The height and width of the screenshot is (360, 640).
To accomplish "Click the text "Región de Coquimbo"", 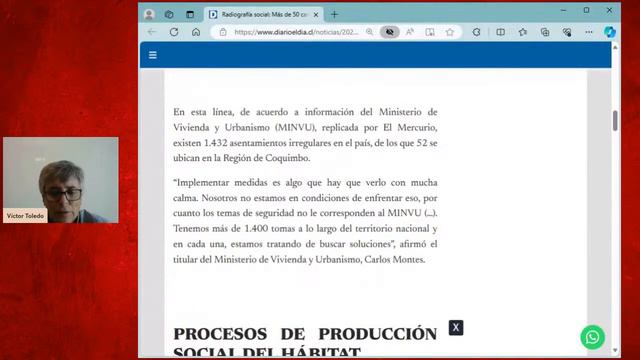I will click(266, 158).
